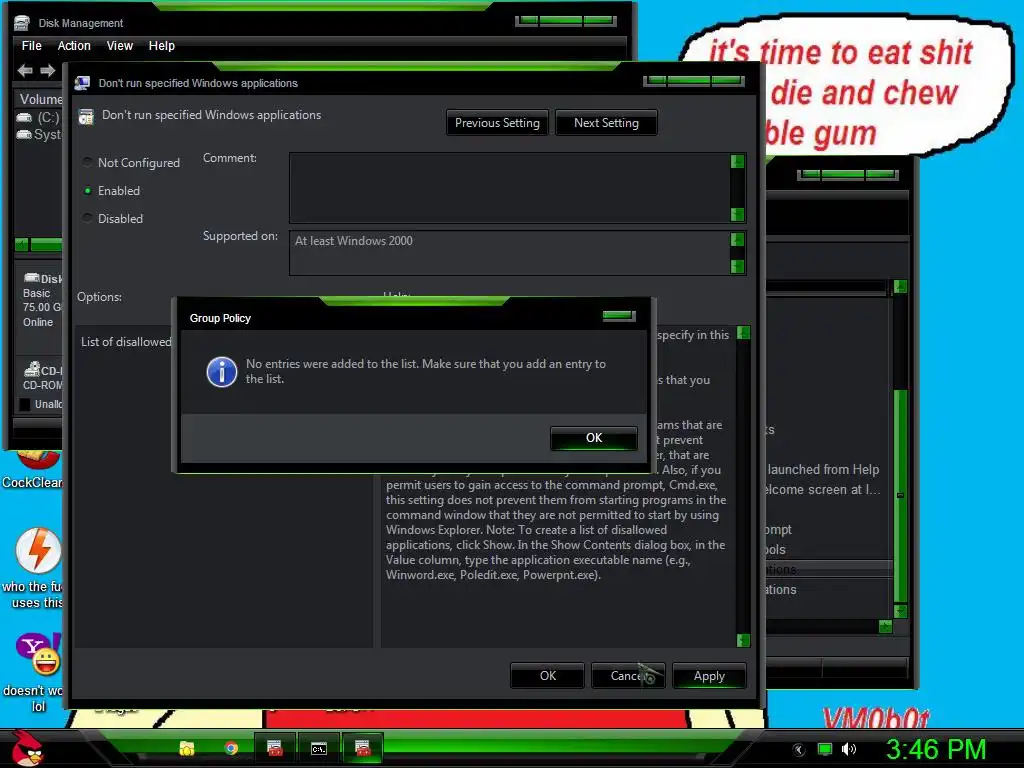
Task: Click the background window's scrollbar up arrow
Action: coord(900,287)
